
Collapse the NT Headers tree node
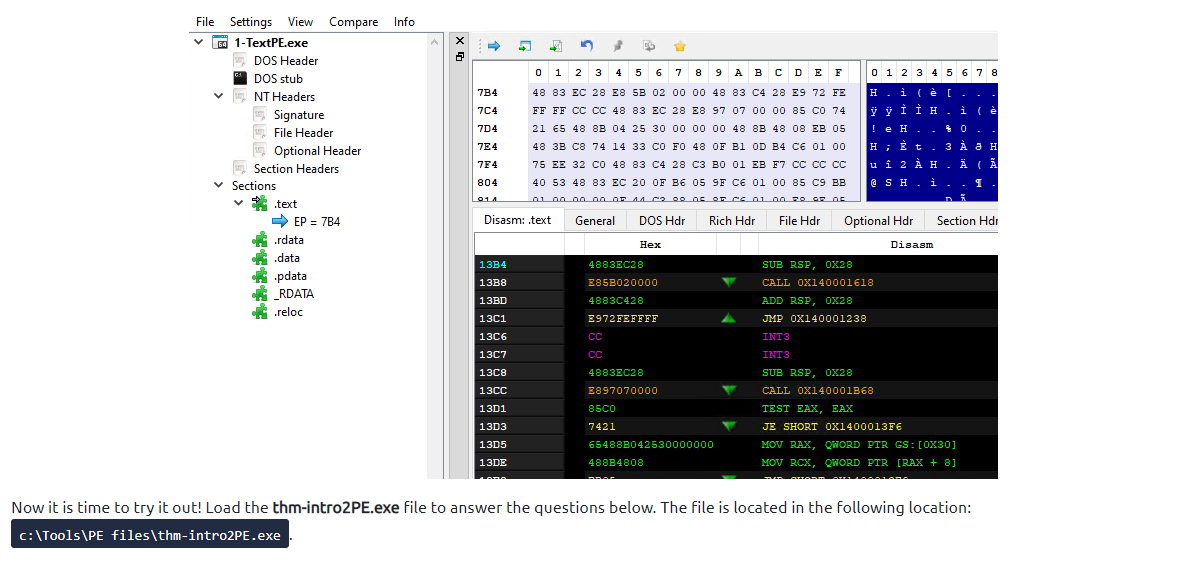click(x=219, y=96)
